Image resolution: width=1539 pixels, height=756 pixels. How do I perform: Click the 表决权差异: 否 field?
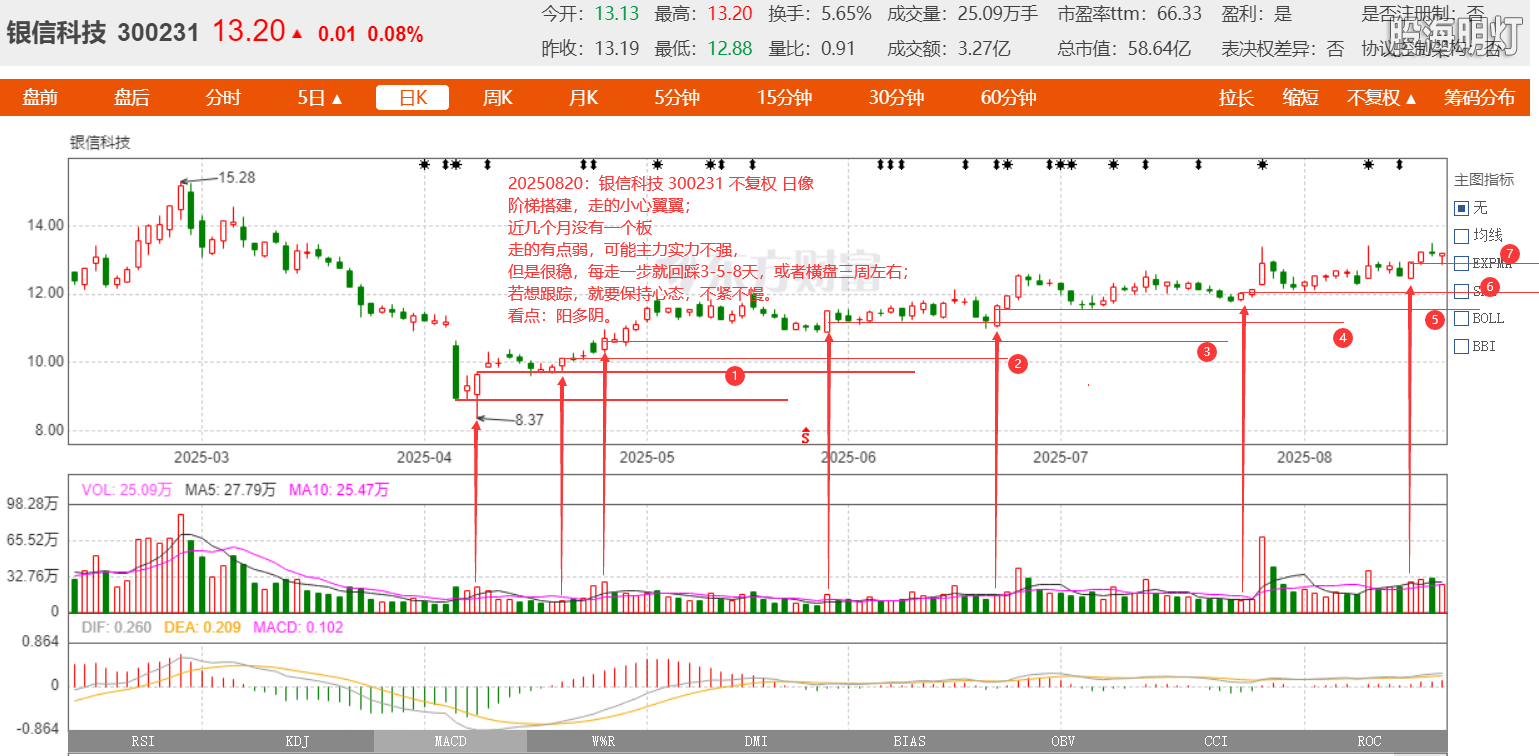click(1283, 48)
